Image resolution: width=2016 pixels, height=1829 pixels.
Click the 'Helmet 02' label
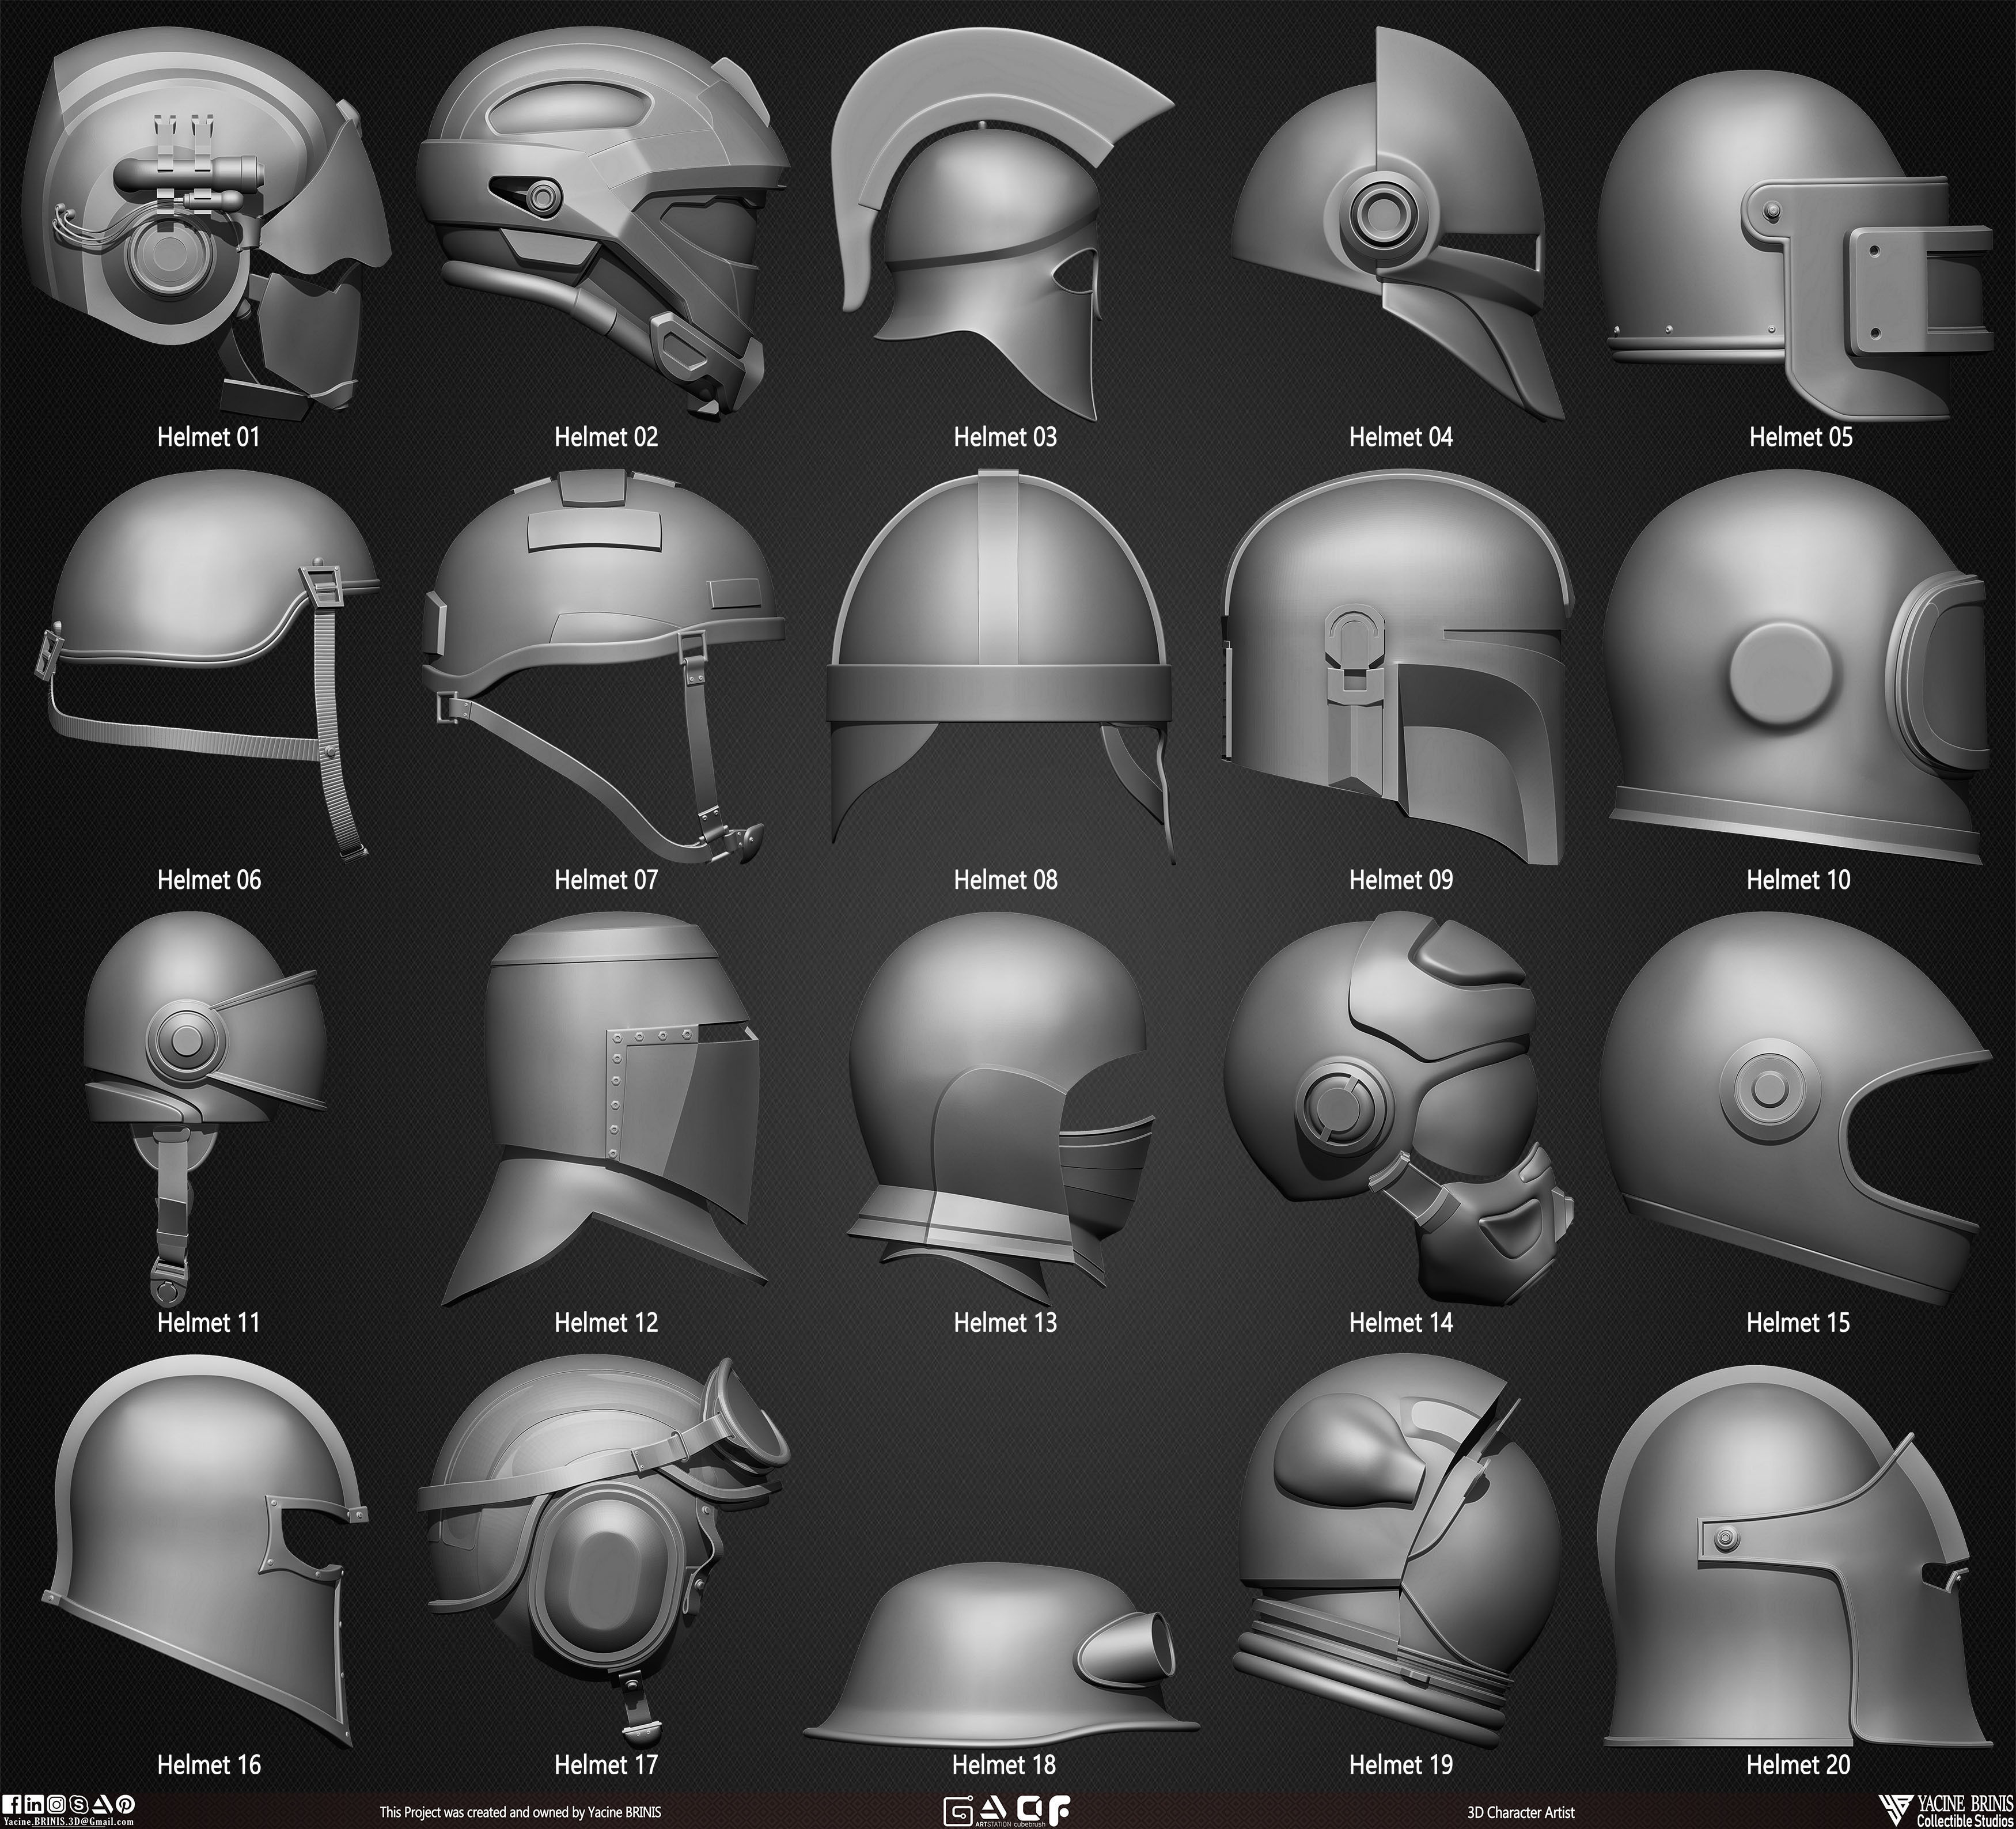click(x=606, y=437)
